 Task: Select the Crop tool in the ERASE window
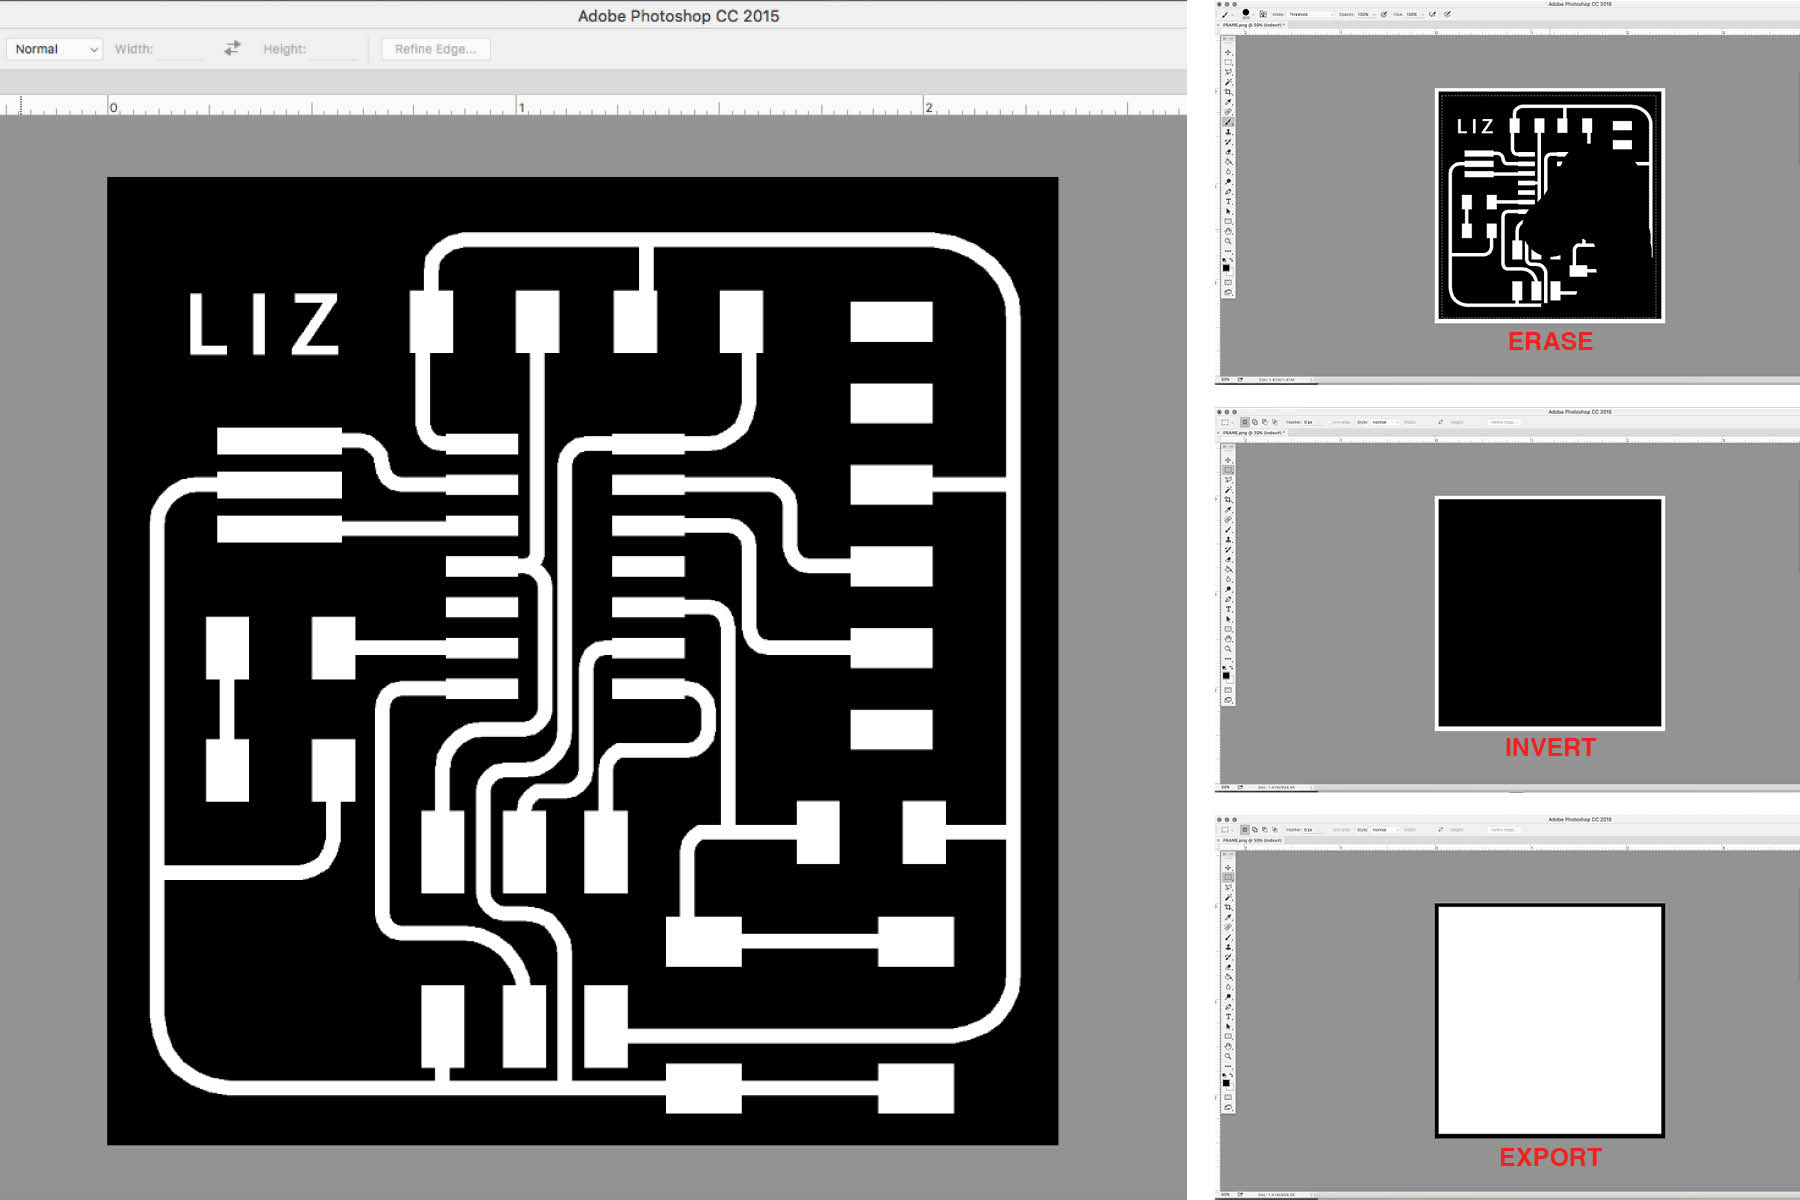(x=1228, y=92)
